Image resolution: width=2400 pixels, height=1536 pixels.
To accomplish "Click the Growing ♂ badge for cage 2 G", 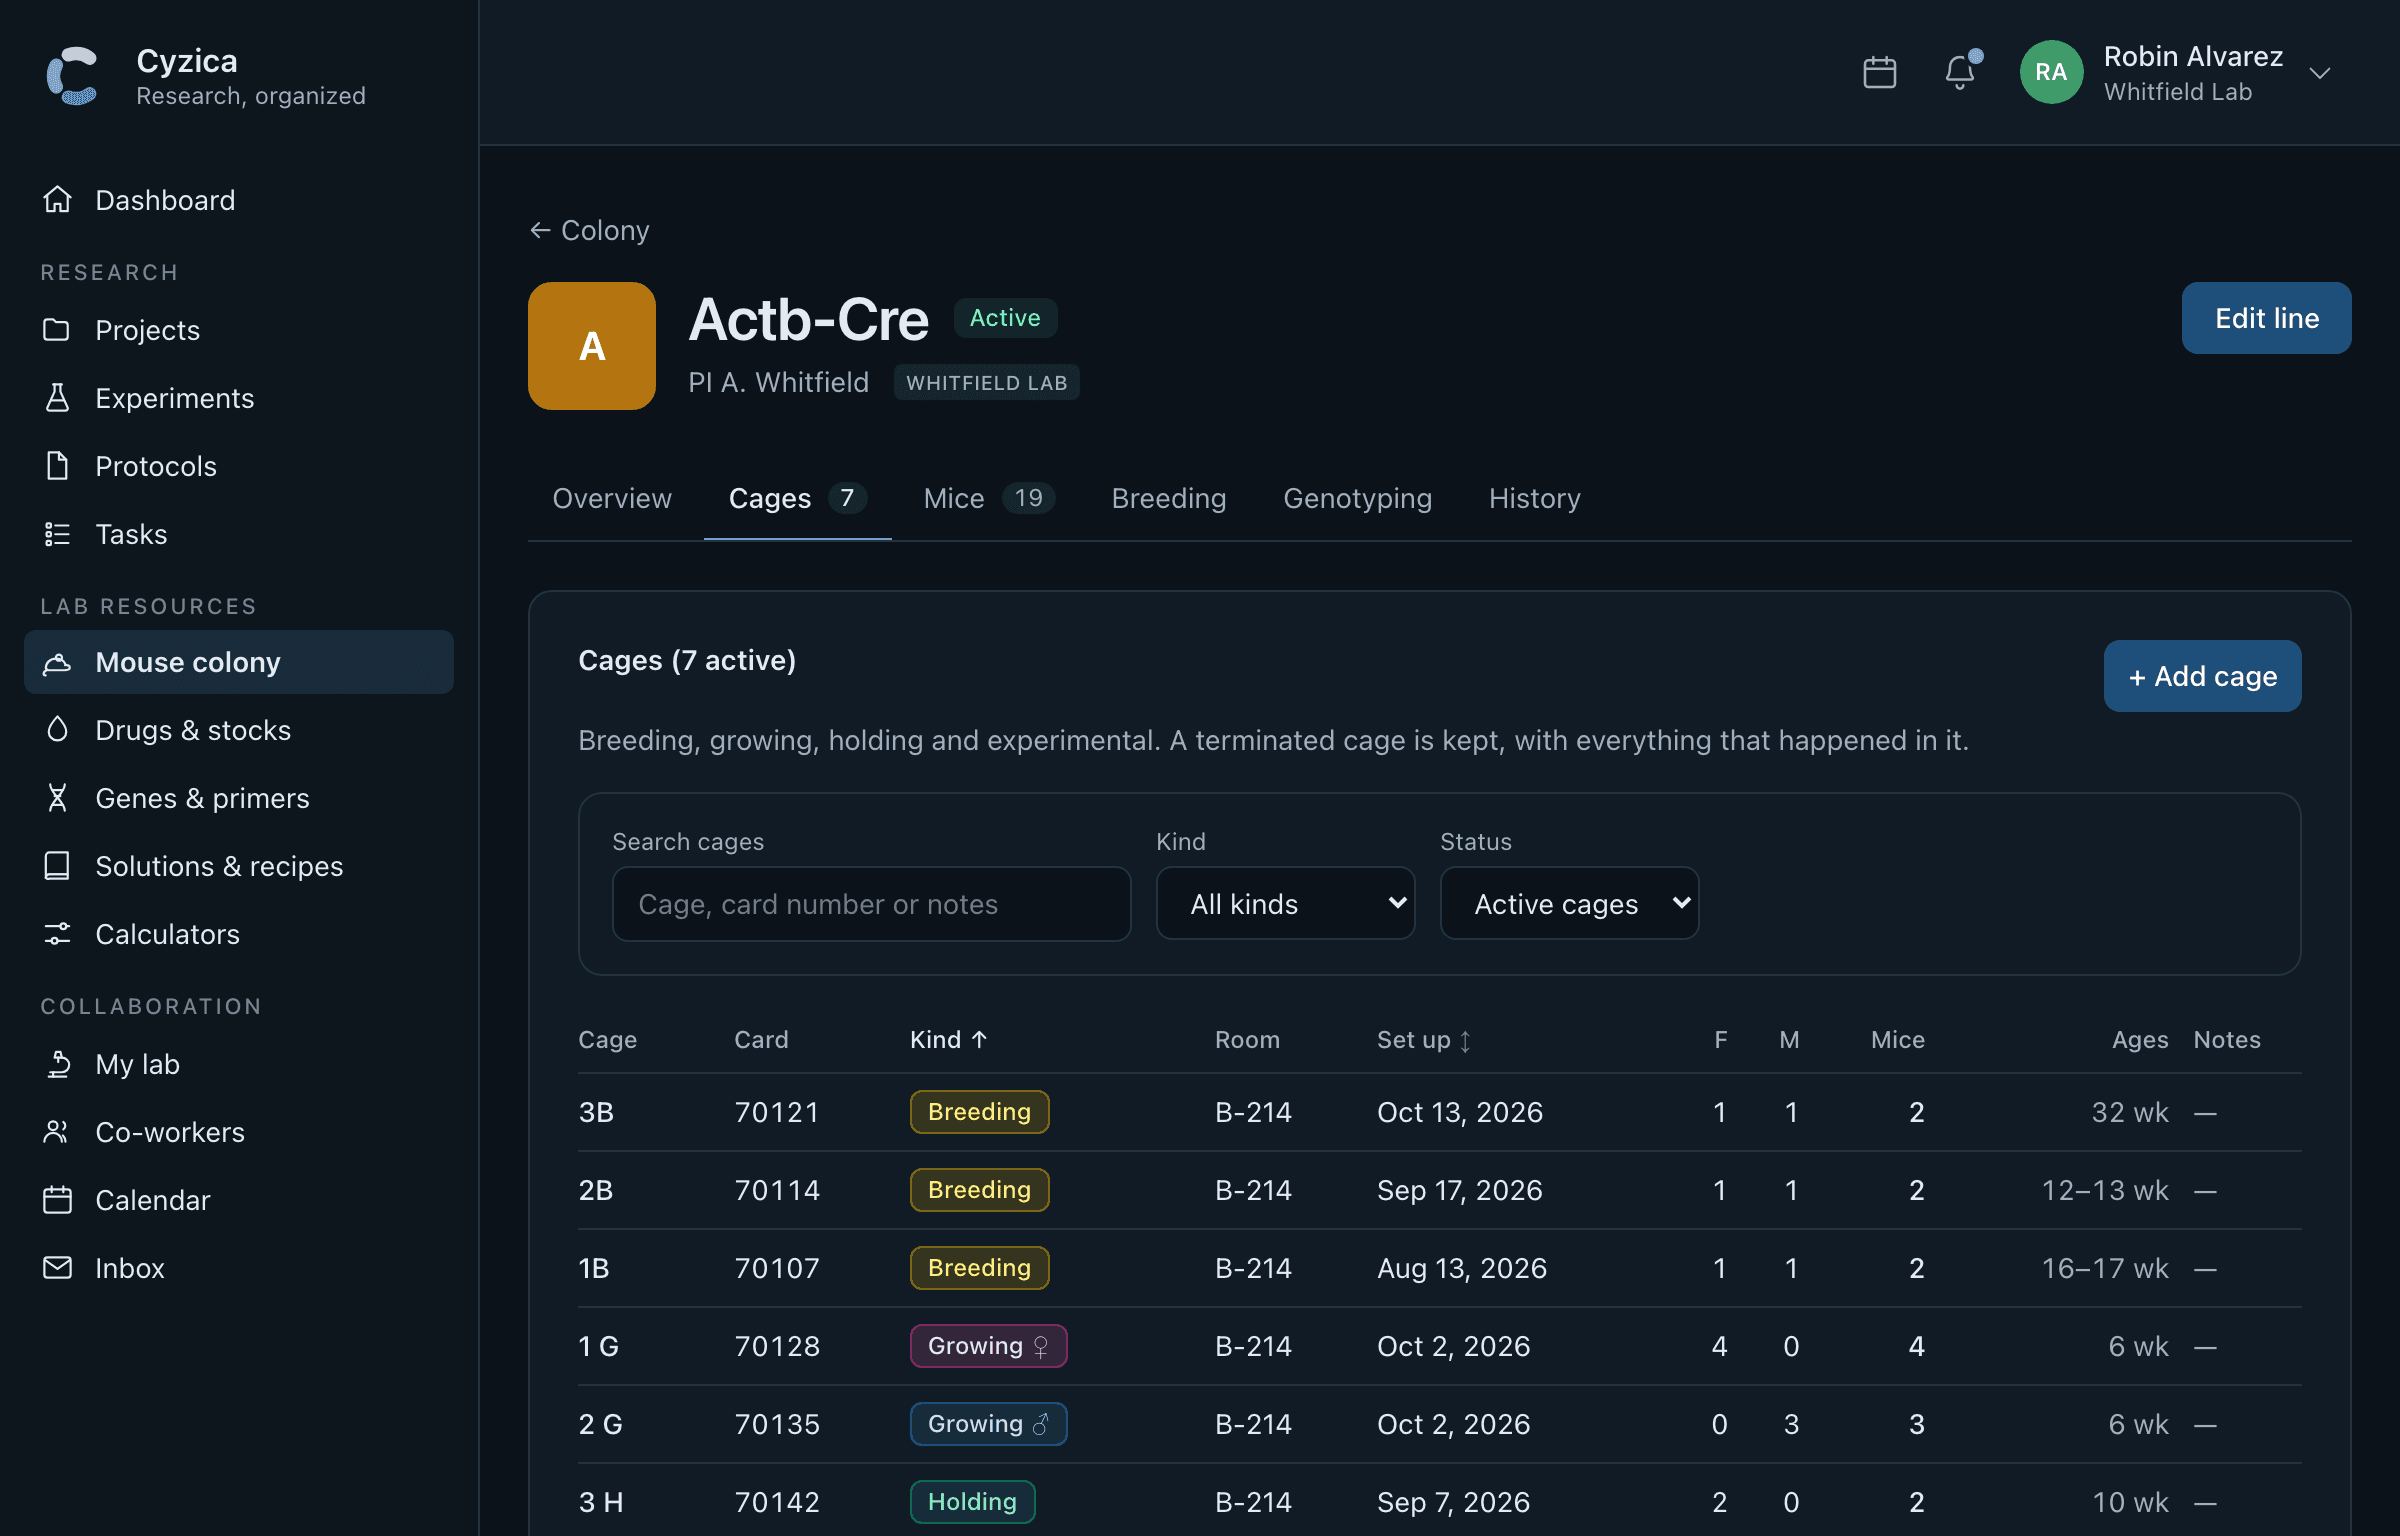I will coord(988,1424).
